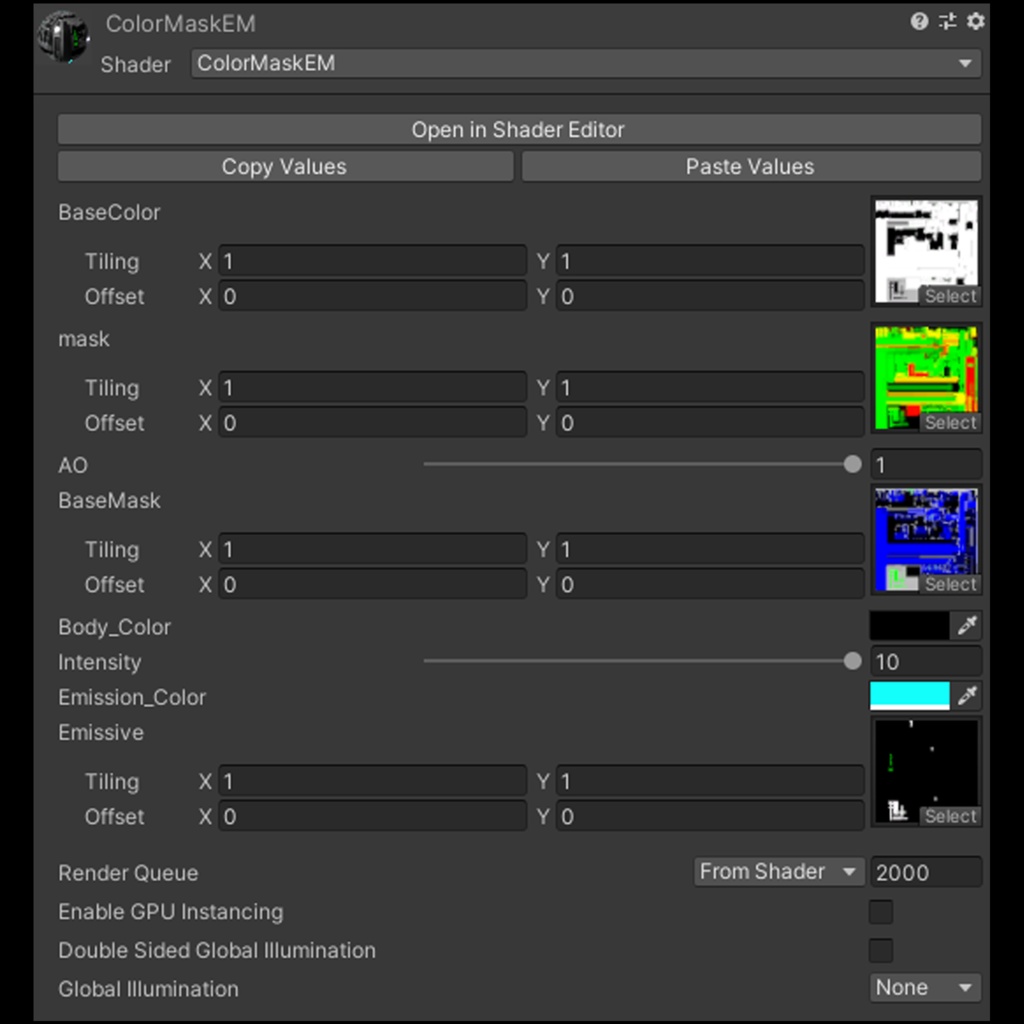The height and width of the screenshot is (1024, 1024).
Task: Open the Global Illumination None dropdown
Action: coord(925,987)
